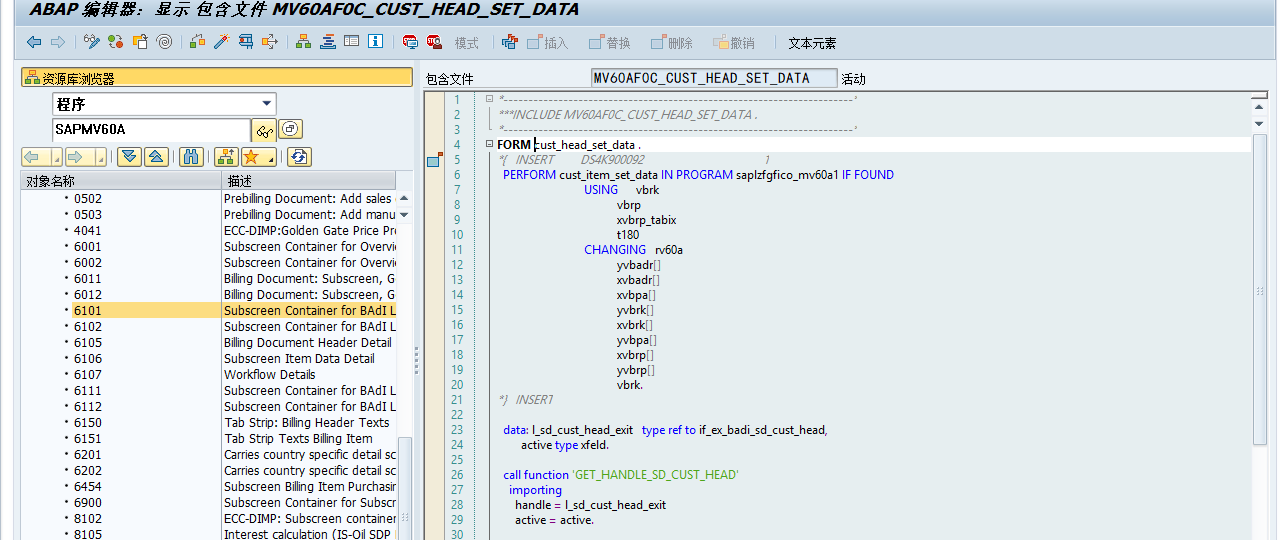Image resolution: width=1280 pixels, height=540 pixels.
Task: Select the 资源库浏览器 Repository Browser bar
Action: [217, 78]
